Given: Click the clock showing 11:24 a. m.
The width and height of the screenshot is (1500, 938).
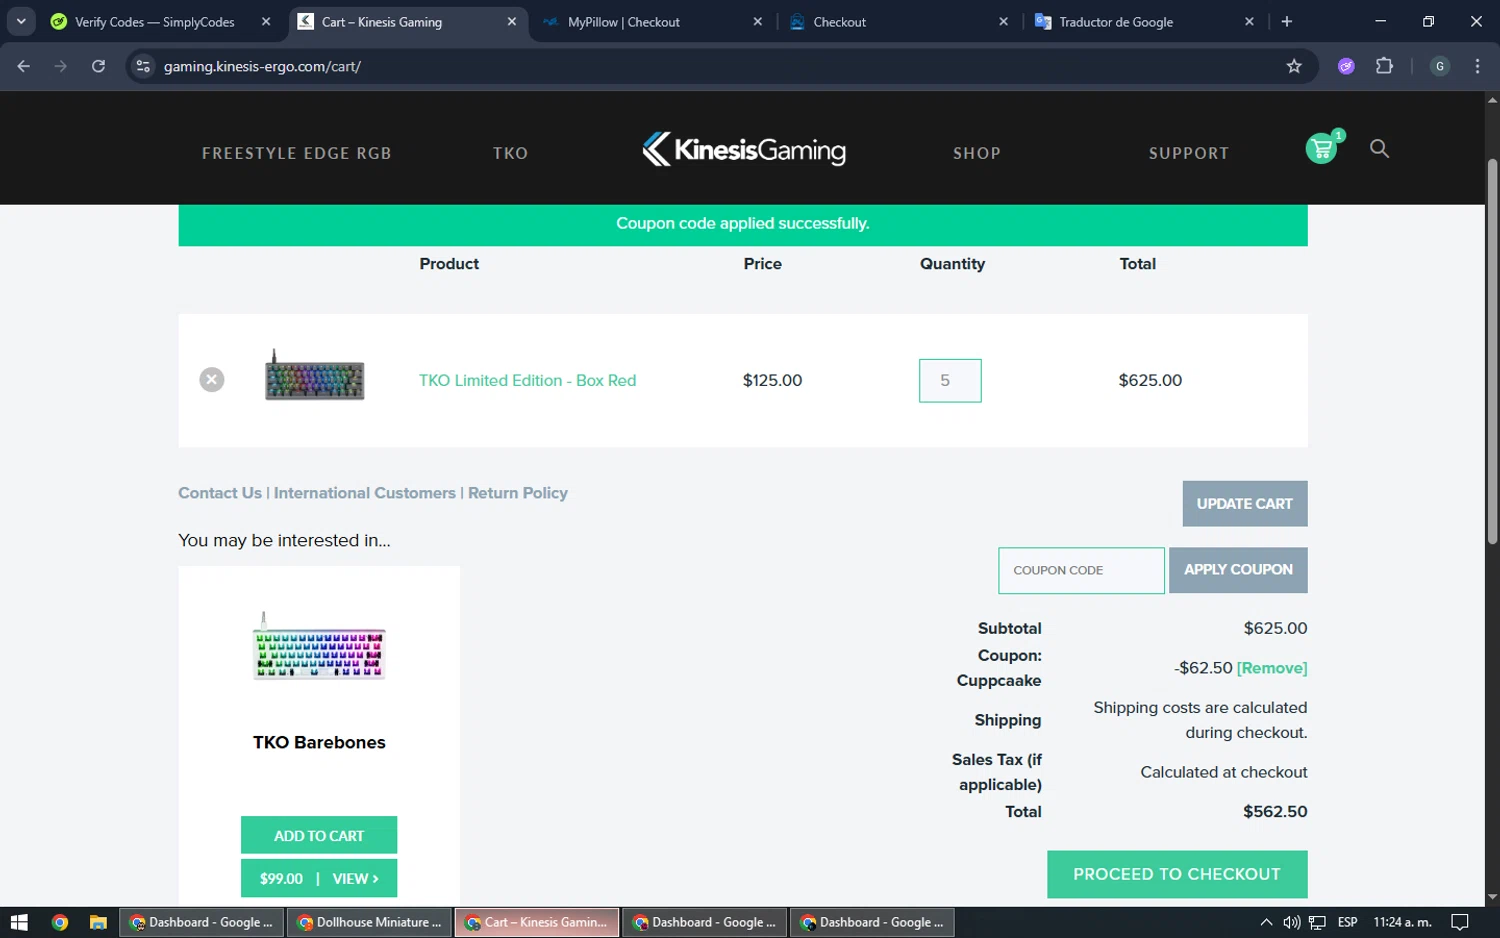Looking at the screenshot, I should [x=1402, y=922].
